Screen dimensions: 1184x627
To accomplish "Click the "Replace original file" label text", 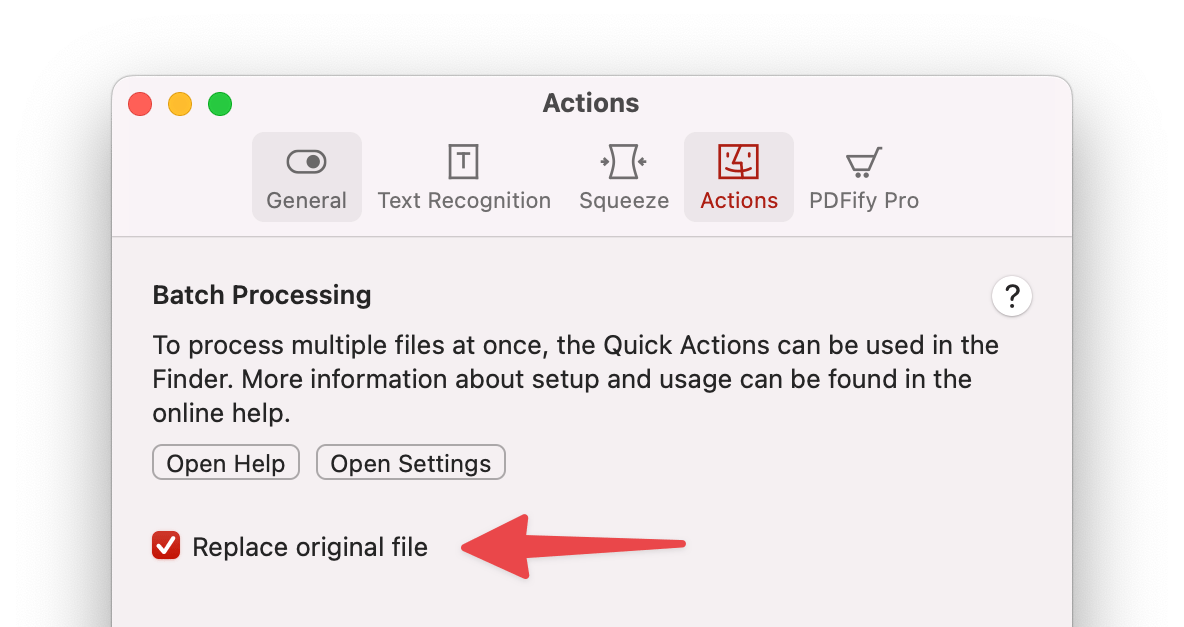I will point(310,547).
